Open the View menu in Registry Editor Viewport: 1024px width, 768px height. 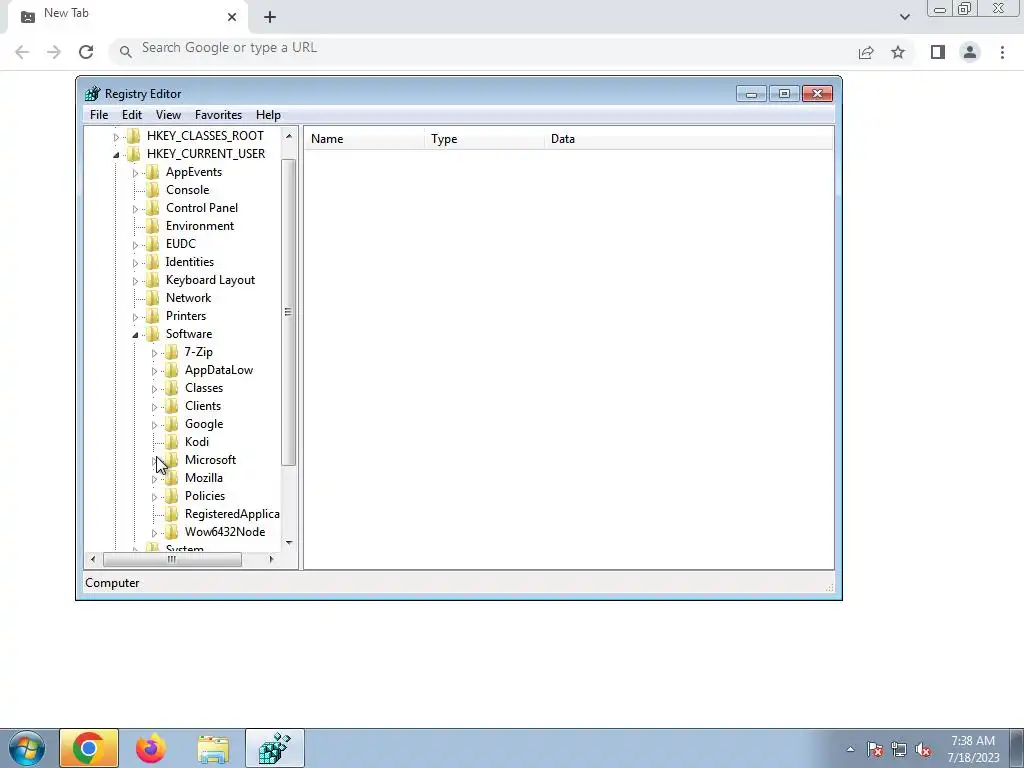(x=168, y=115)
